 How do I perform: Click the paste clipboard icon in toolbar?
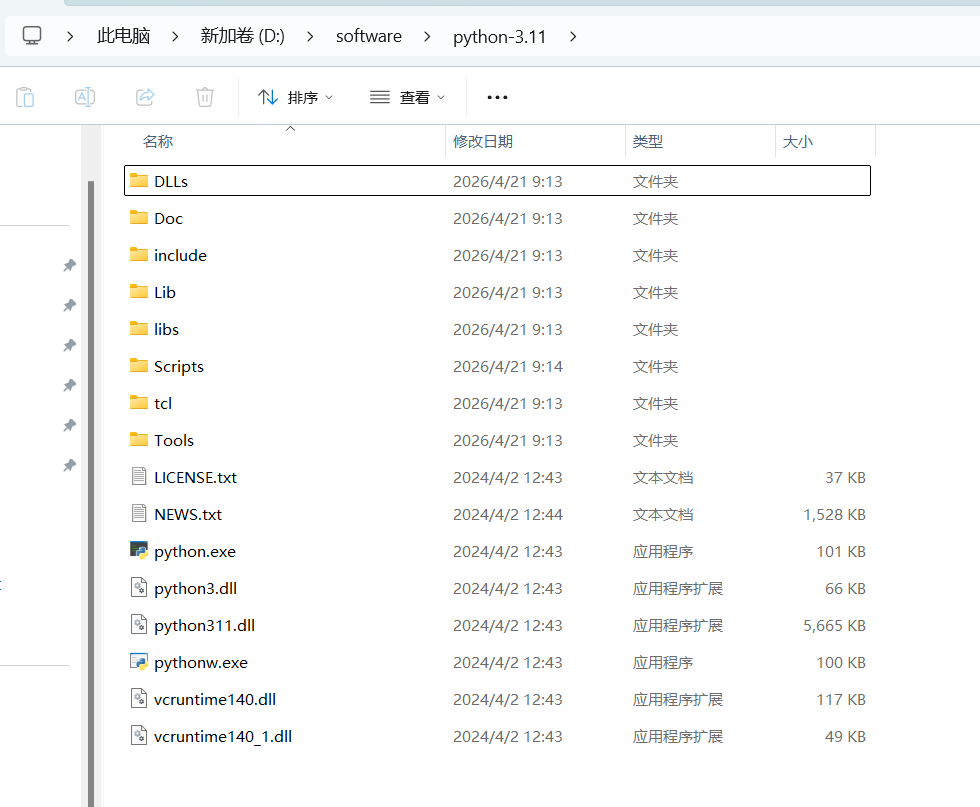pos(25,98)
